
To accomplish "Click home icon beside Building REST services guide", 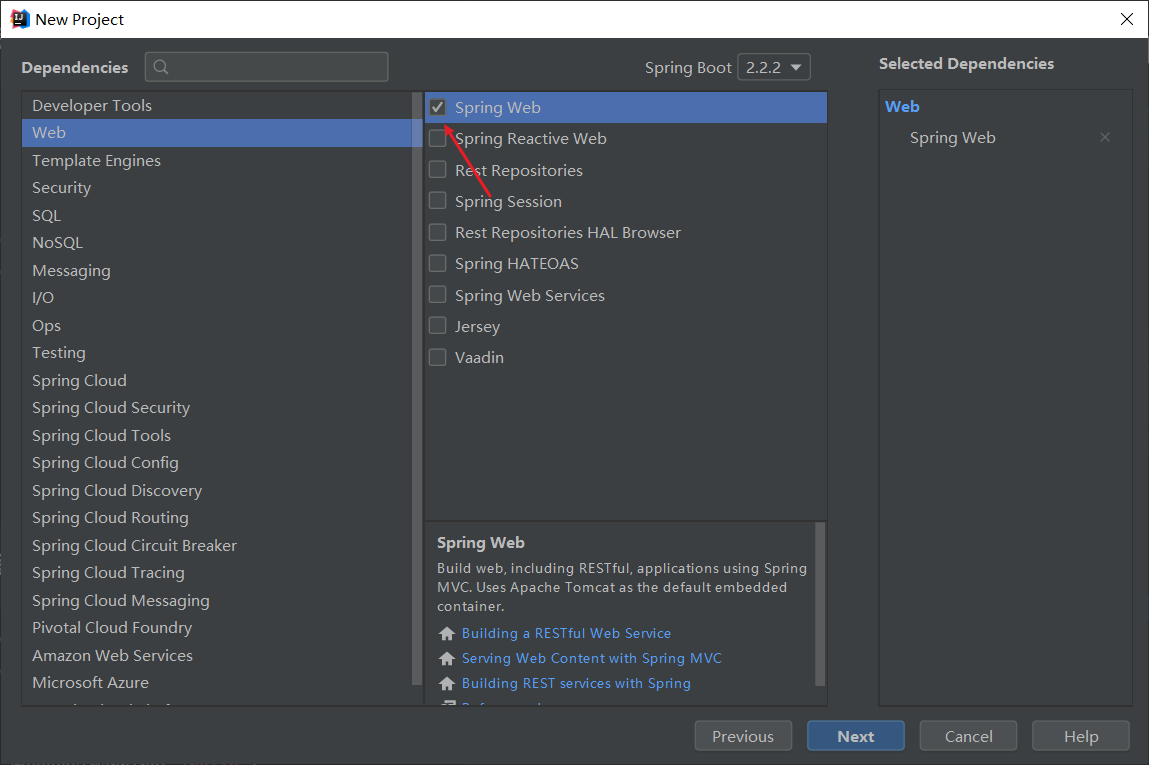I will (446, 683).
